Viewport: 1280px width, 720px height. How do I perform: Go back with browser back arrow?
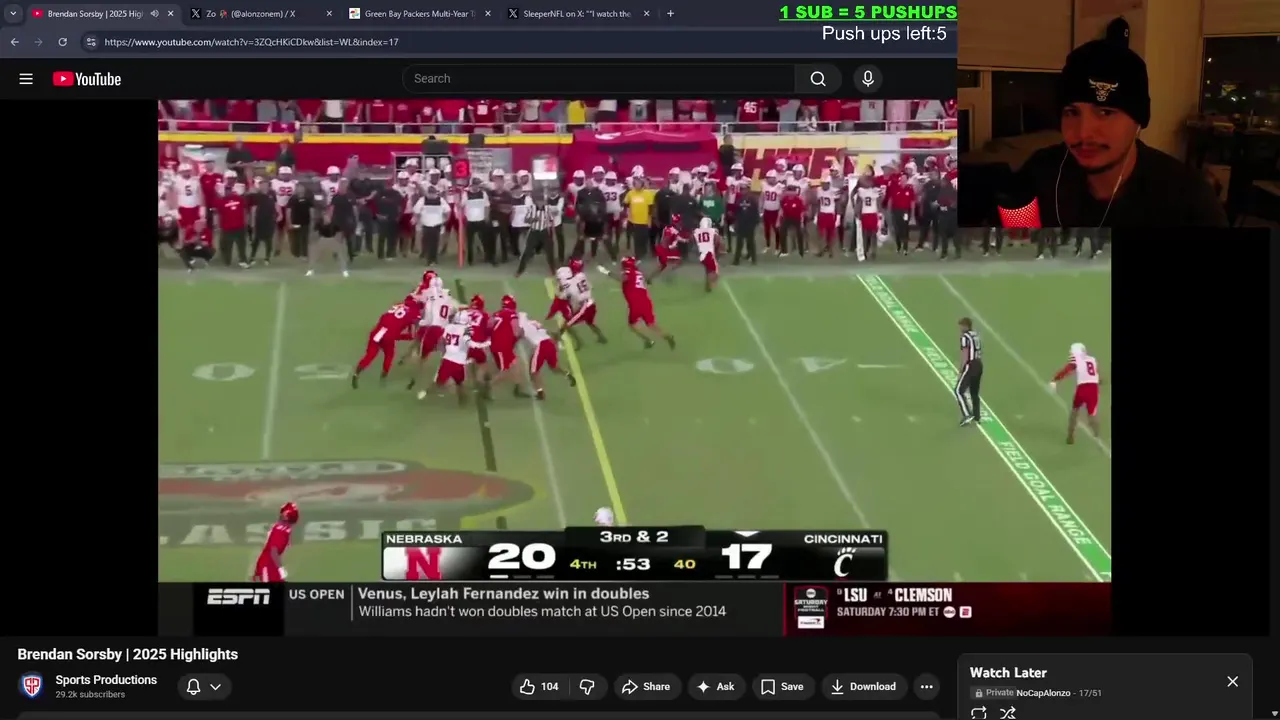pyautogui.click(x=14, y=42)
